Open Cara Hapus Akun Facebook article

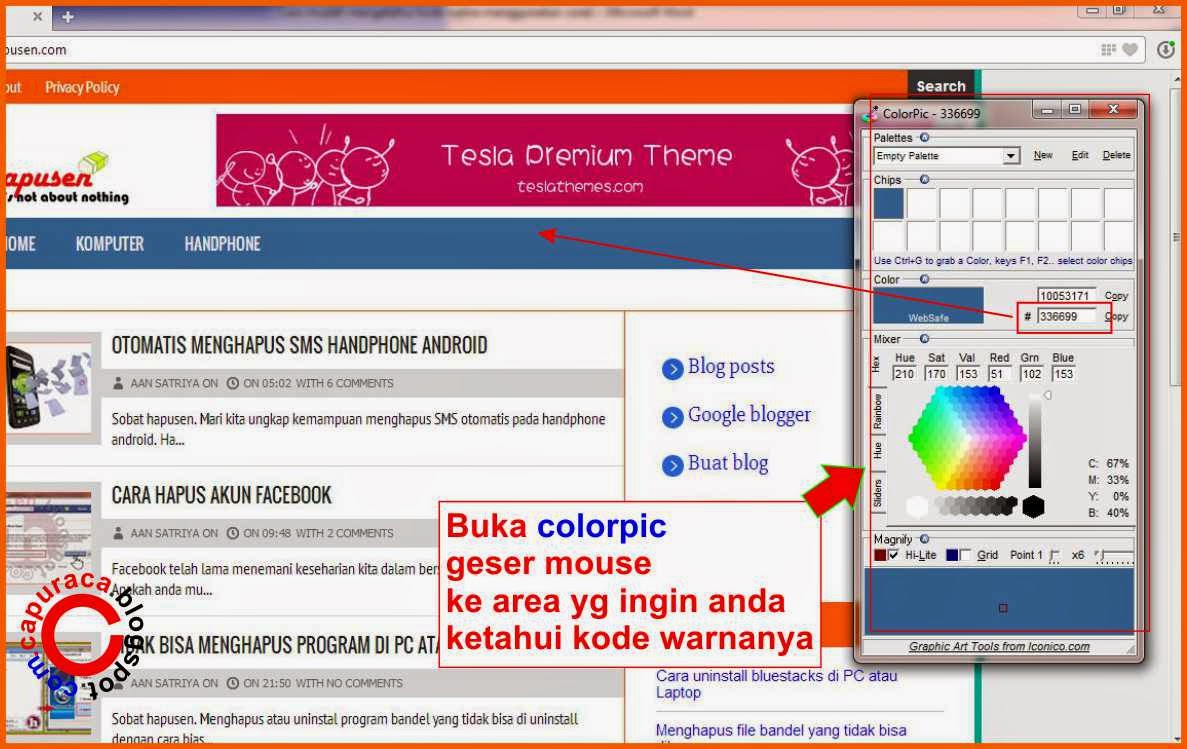click(x=222, y=495)
